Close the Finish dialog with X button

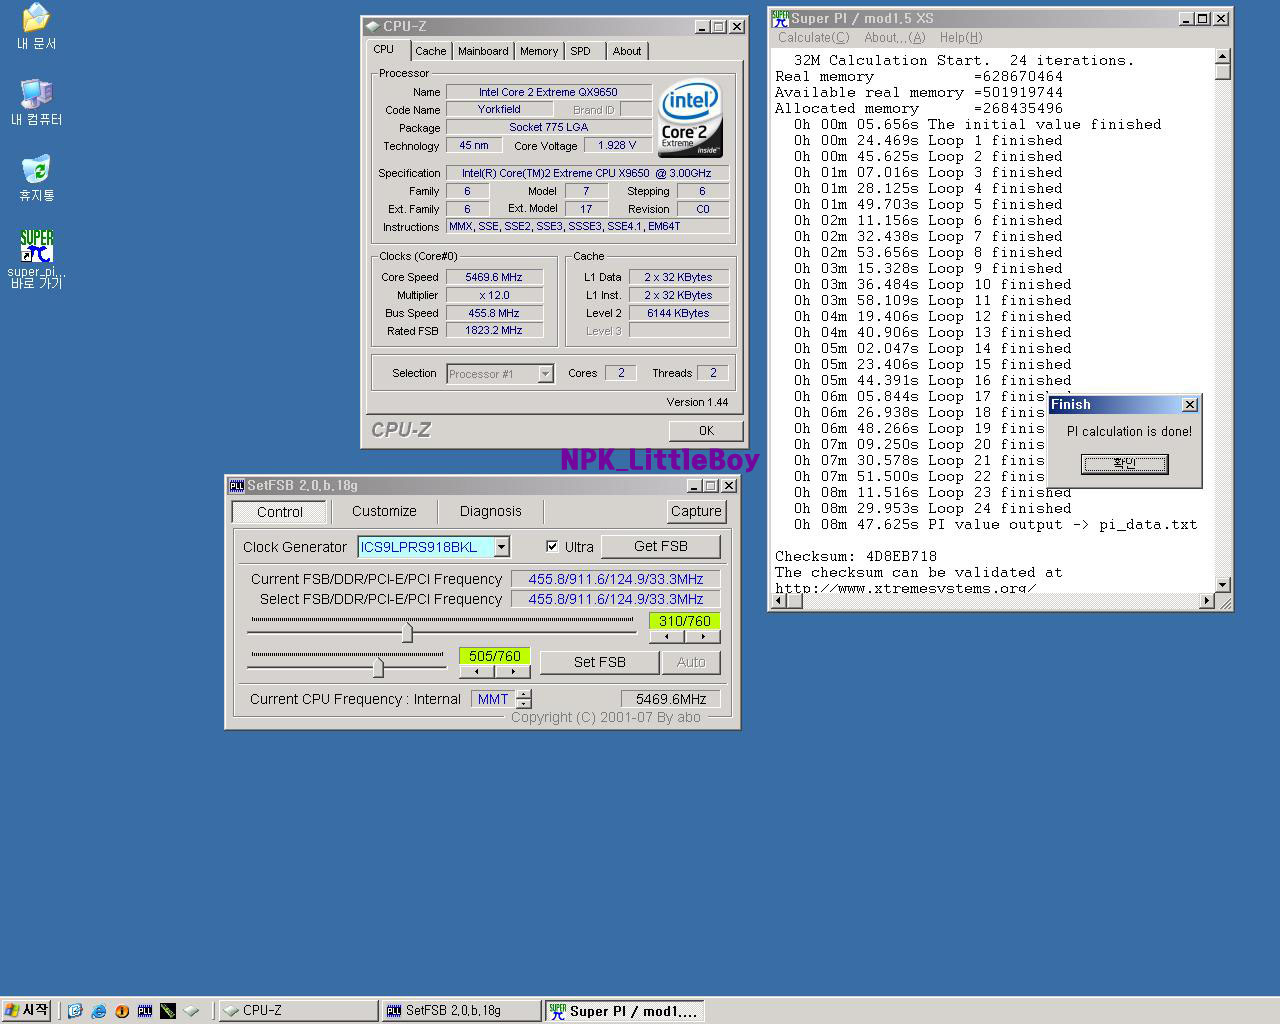(x=1189, y=404)
